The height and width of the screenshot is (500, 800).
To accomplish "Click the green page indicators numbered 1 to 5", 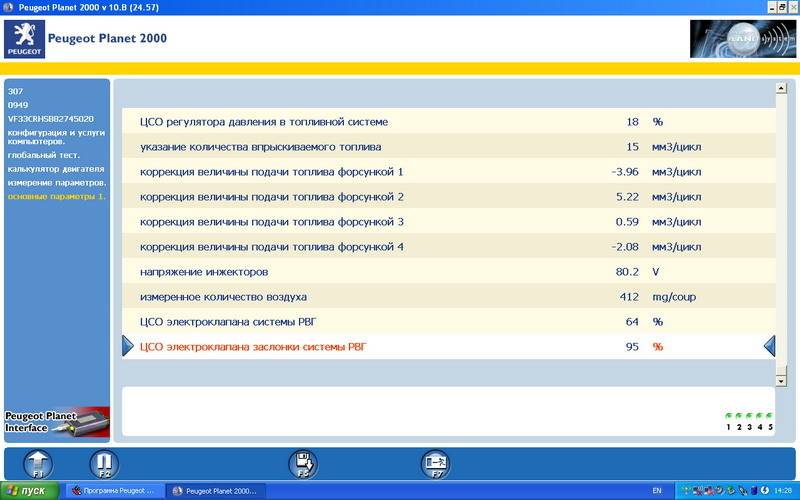I will (749, 420).
